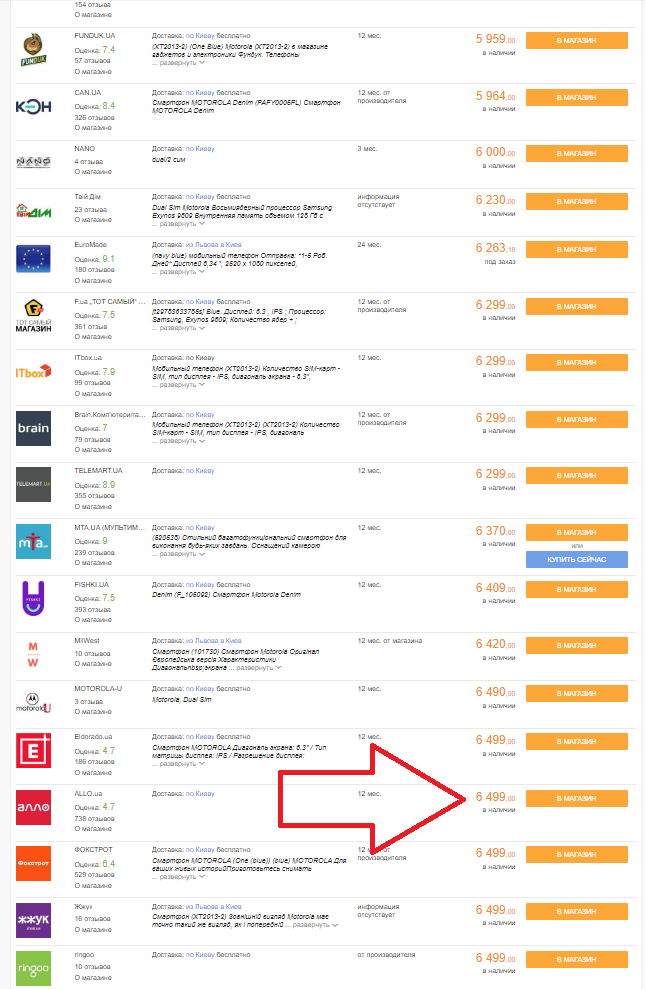
Task: Open the Твій Дім store logo
Action: click(x=33, y=211)
